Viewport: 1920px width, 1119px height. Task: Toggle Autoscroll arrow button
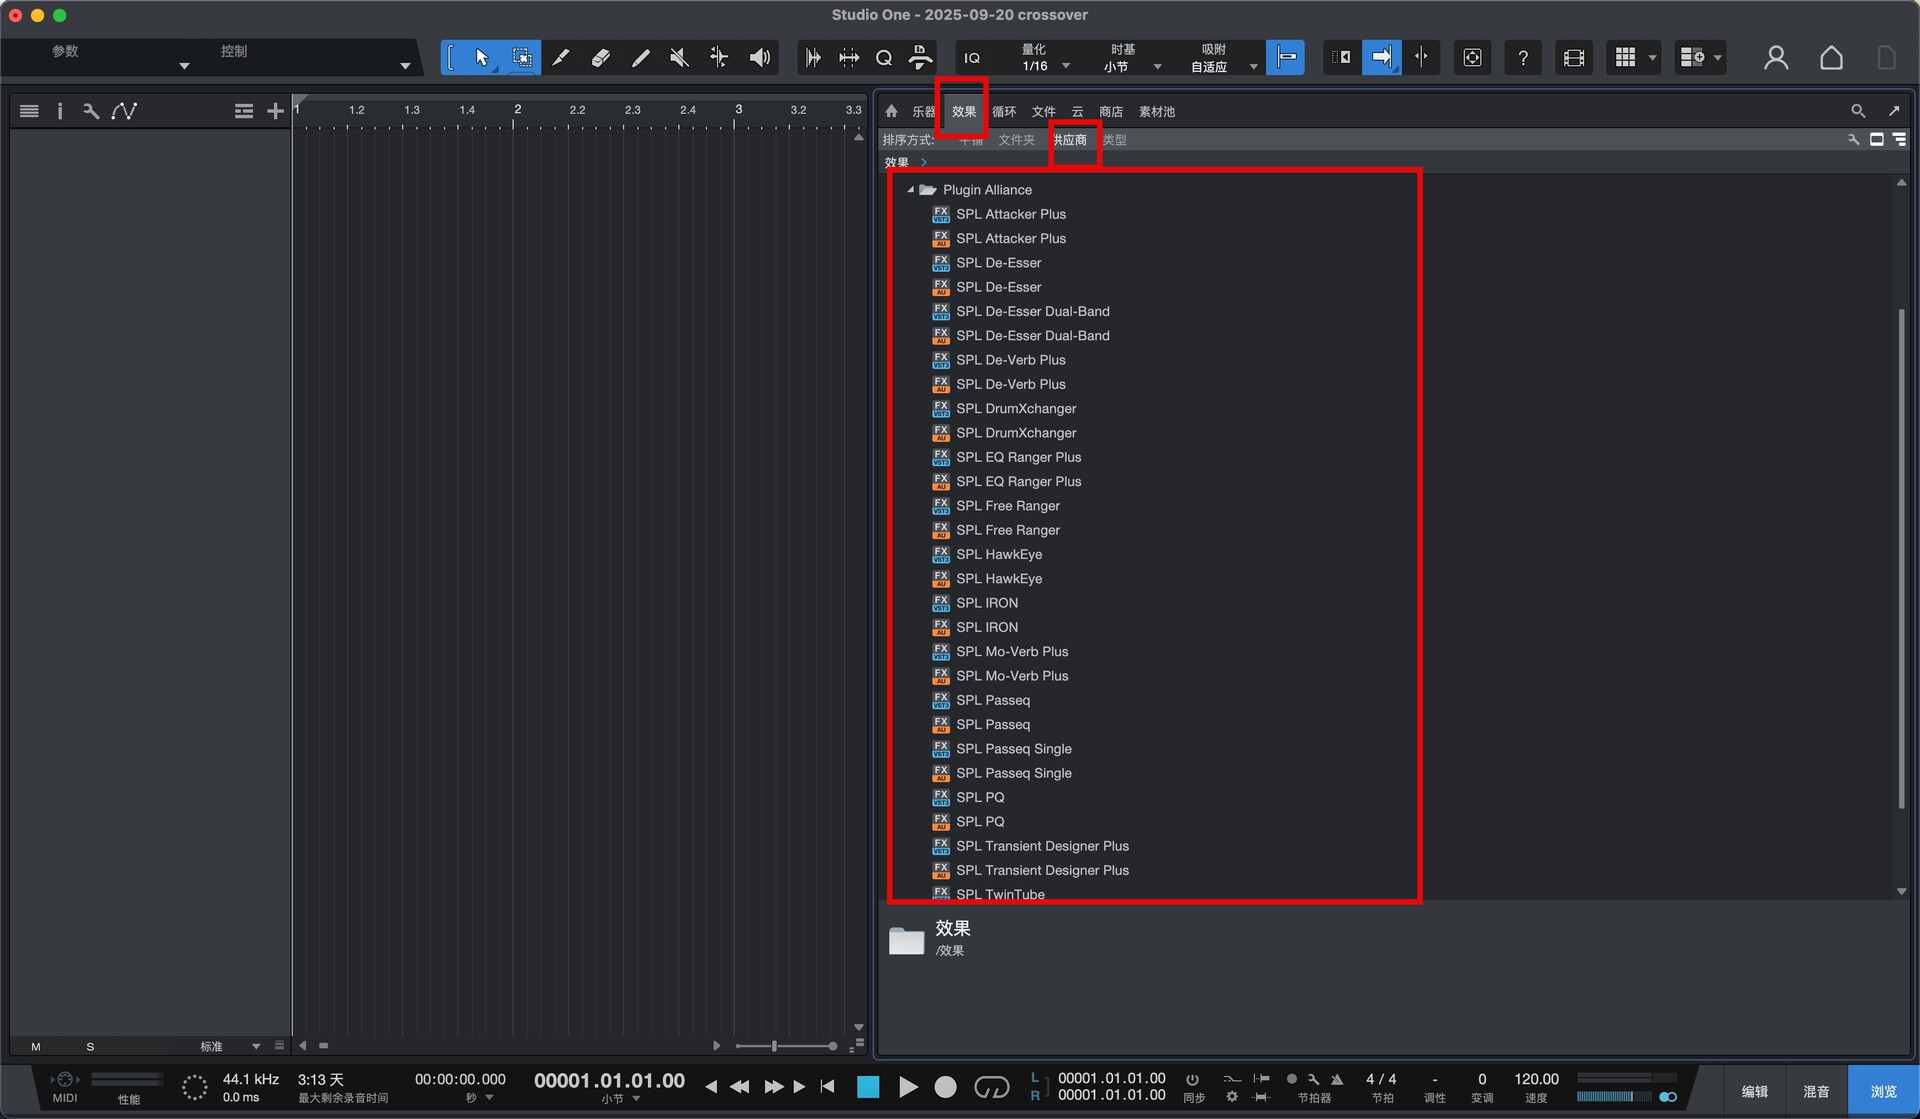[x=1381, y=58]
